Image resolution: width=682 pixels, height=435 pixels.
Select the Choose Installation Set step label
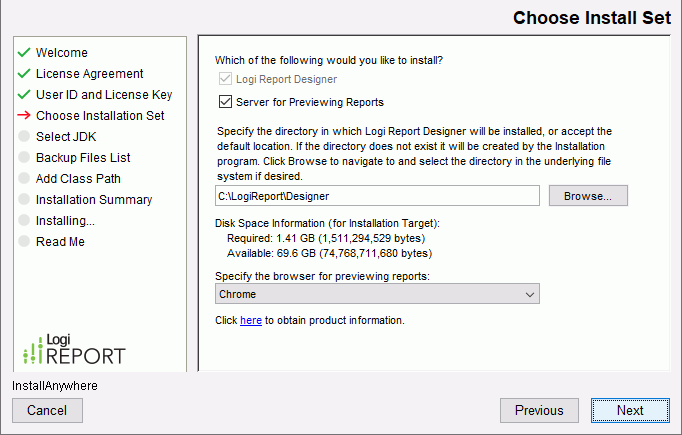[100, 116]
